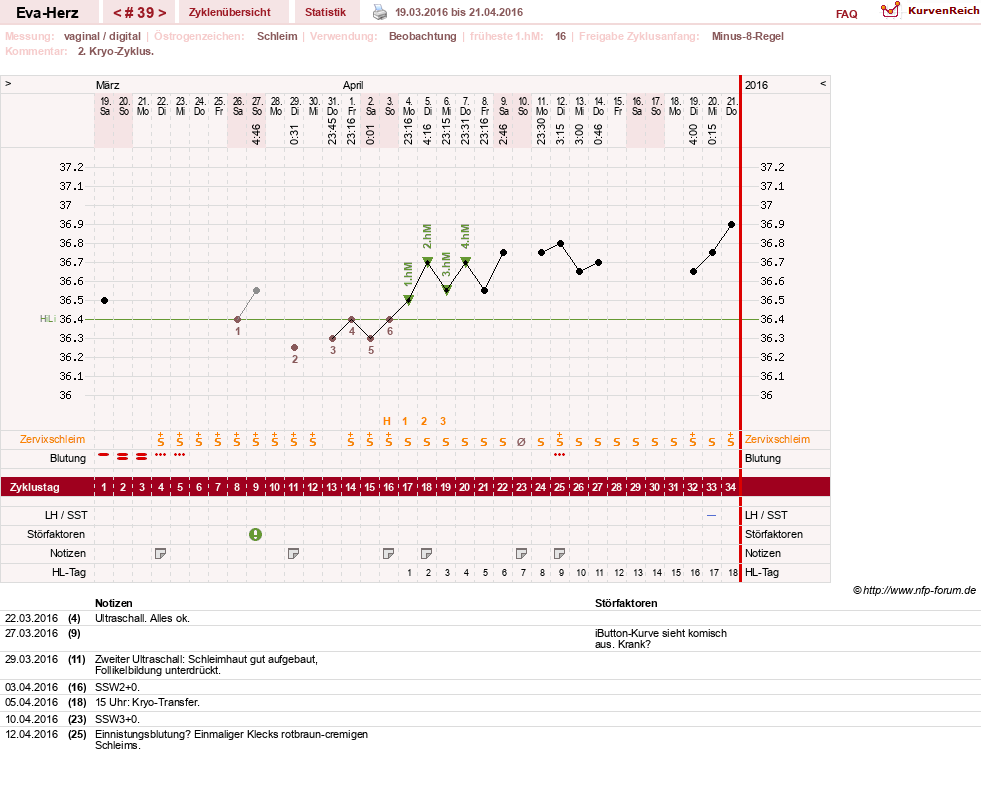The height and width of the screenshot is (804, 981).
Task: Click the note "SSW2+0."
Action: point(117,687)
